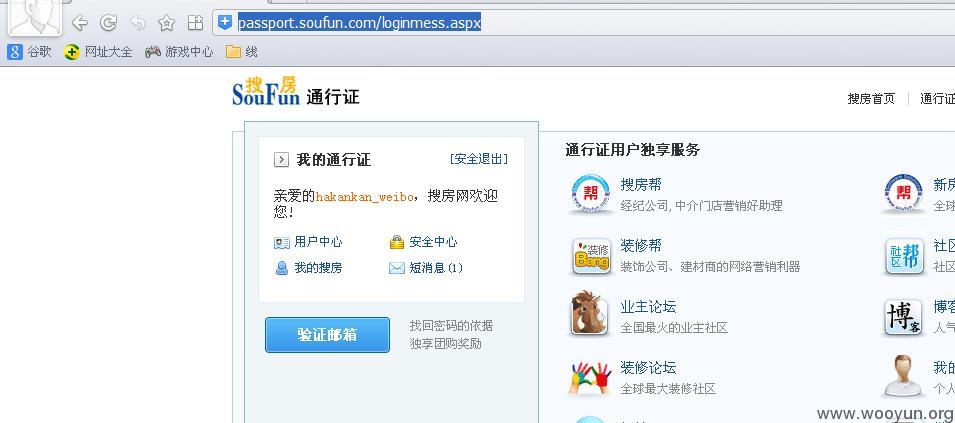This screenshot has height=423, width=955.
Task: Open the 线 bookmarks folder
Action: point(242,52)
